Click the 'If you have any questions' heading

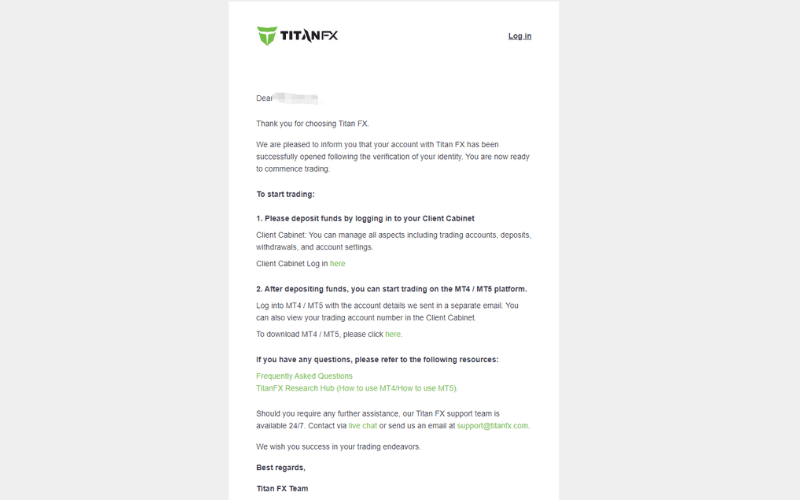[x=377, y=359]
